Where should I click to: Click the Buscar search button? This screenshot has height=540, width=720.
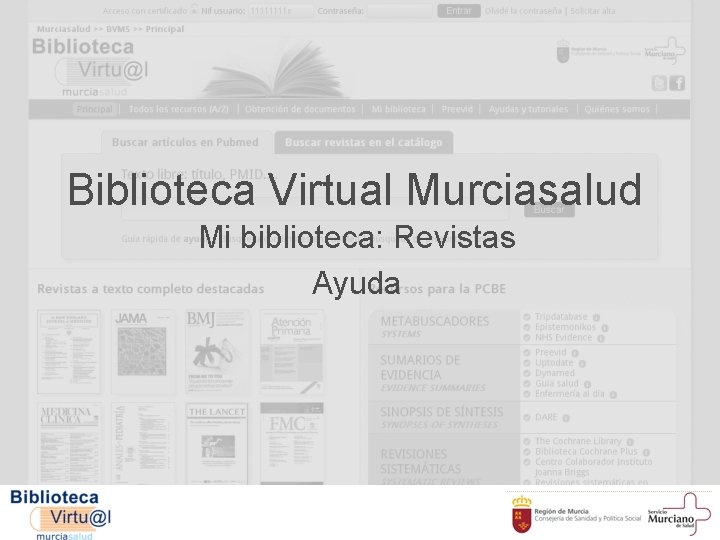(549, 210)
